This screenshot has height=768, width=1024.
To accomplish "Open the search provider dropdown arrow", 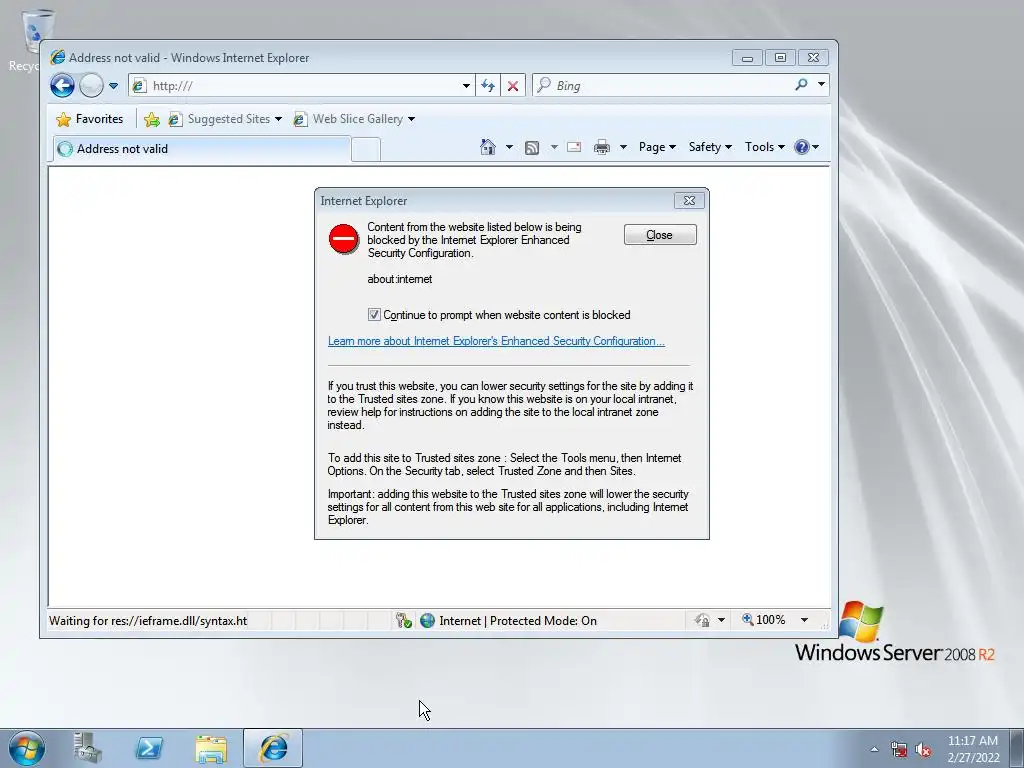I will pyautogui.click(x=822, y=85).
